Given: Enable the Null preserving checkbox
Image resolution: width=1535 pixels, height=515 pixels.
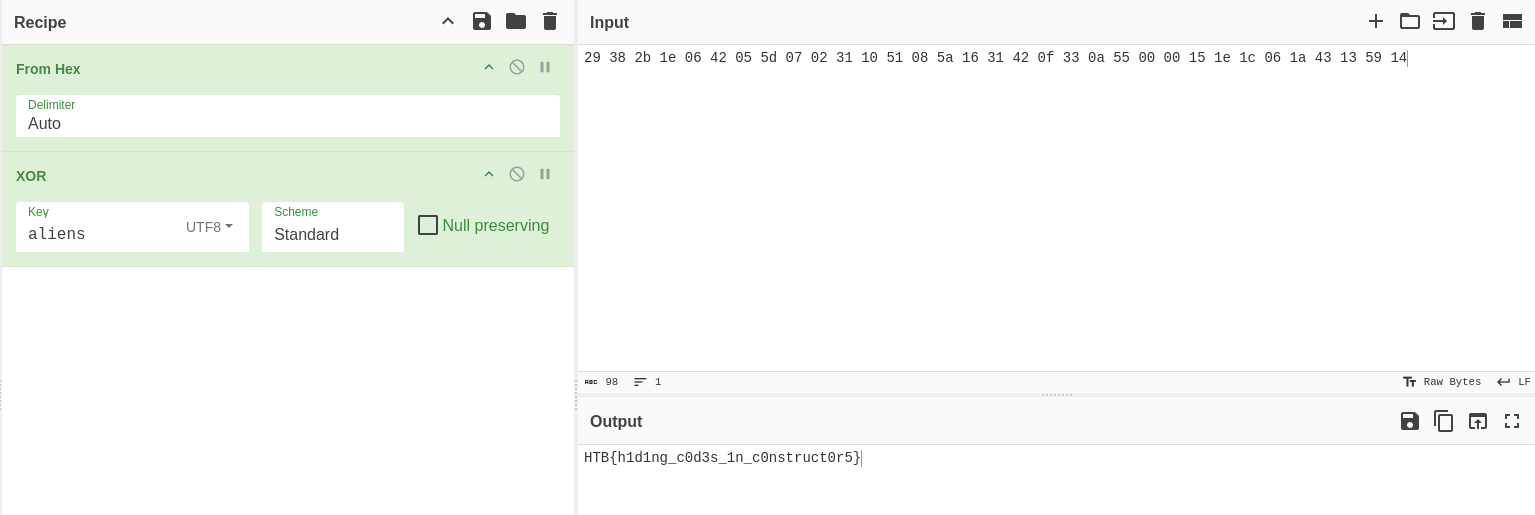Looking at the screenshot, I should click(428, 225).
